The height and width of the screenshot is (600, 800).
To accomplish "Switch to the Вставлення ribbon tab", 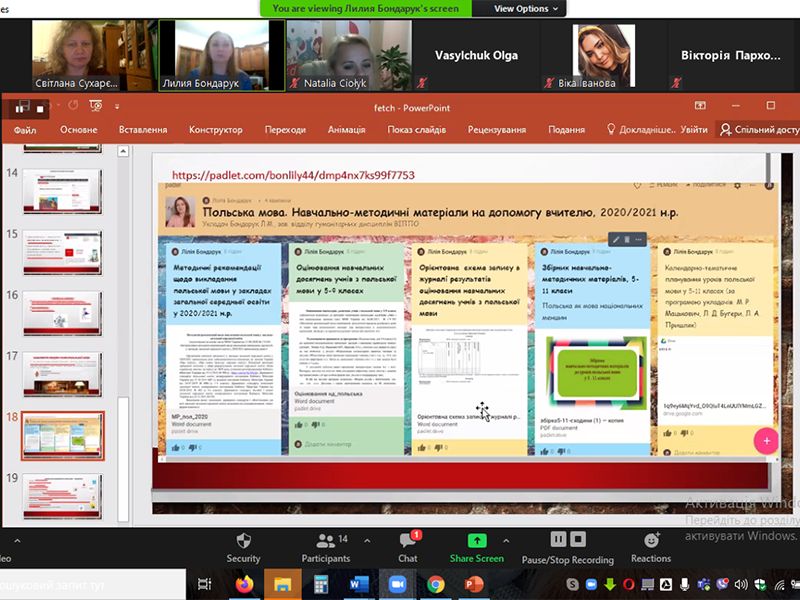I will [x=143, y=130].
